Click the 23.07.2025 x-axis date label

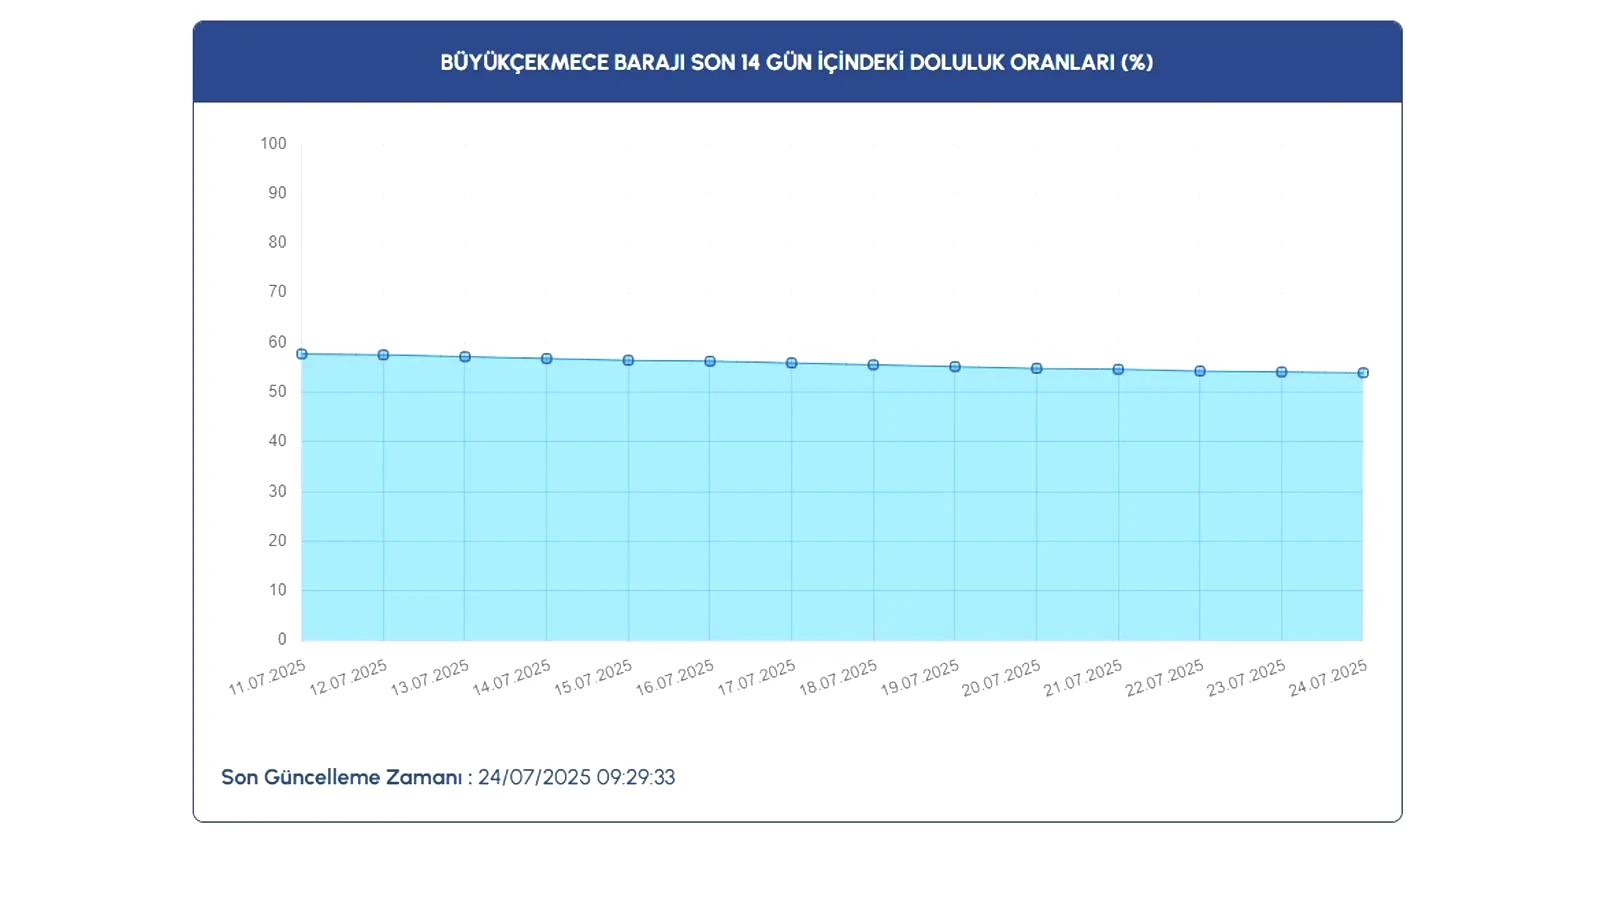(1247, 678)
